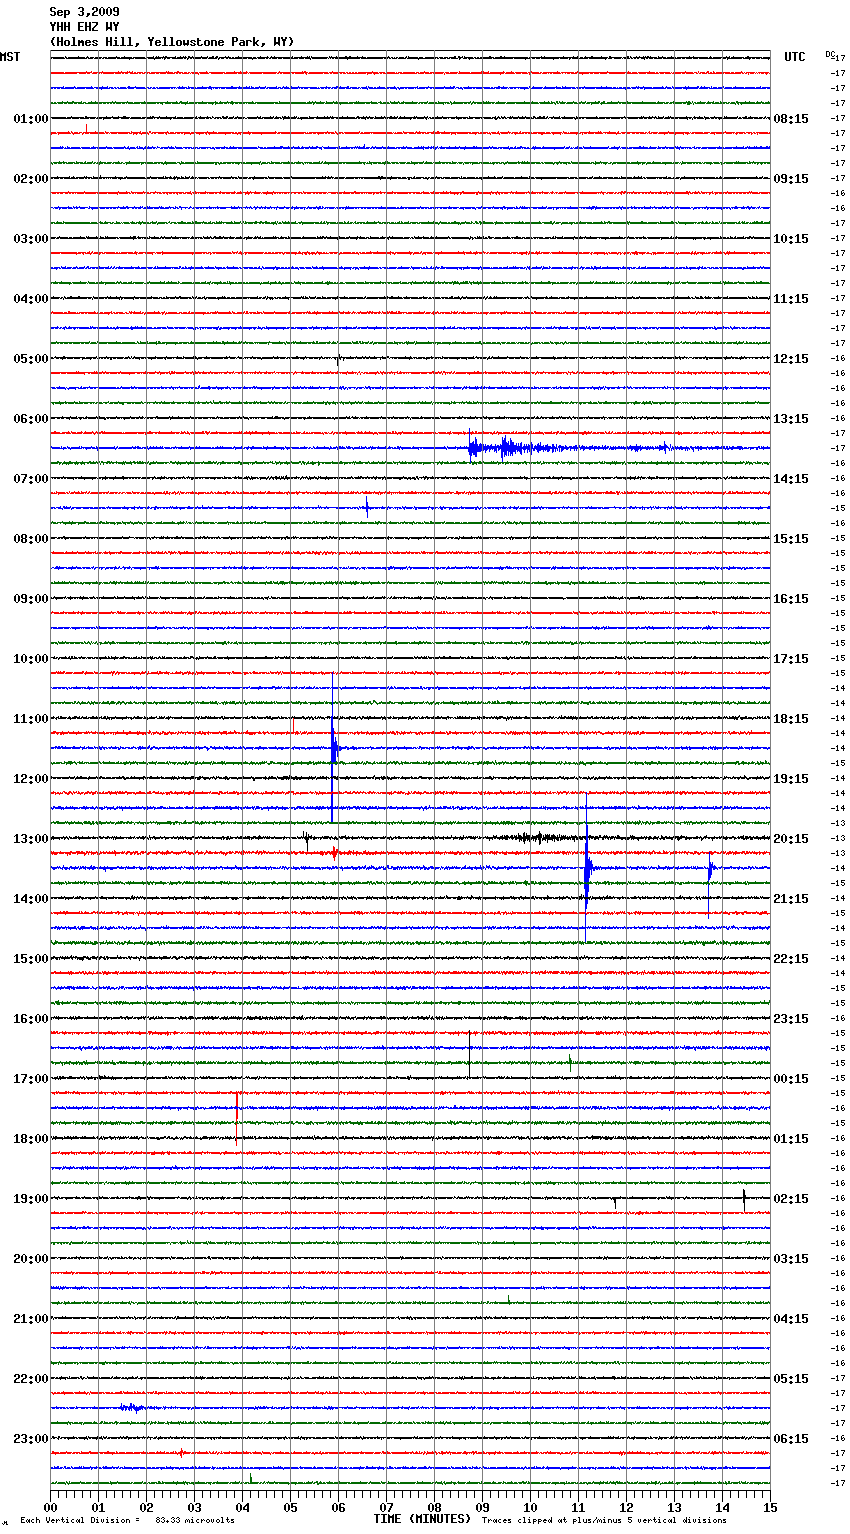This screenshot has height=1534, width=850.
Task: Click the blue wiggle burst after 22:00 MST
Action: [x=132, y=1407]
